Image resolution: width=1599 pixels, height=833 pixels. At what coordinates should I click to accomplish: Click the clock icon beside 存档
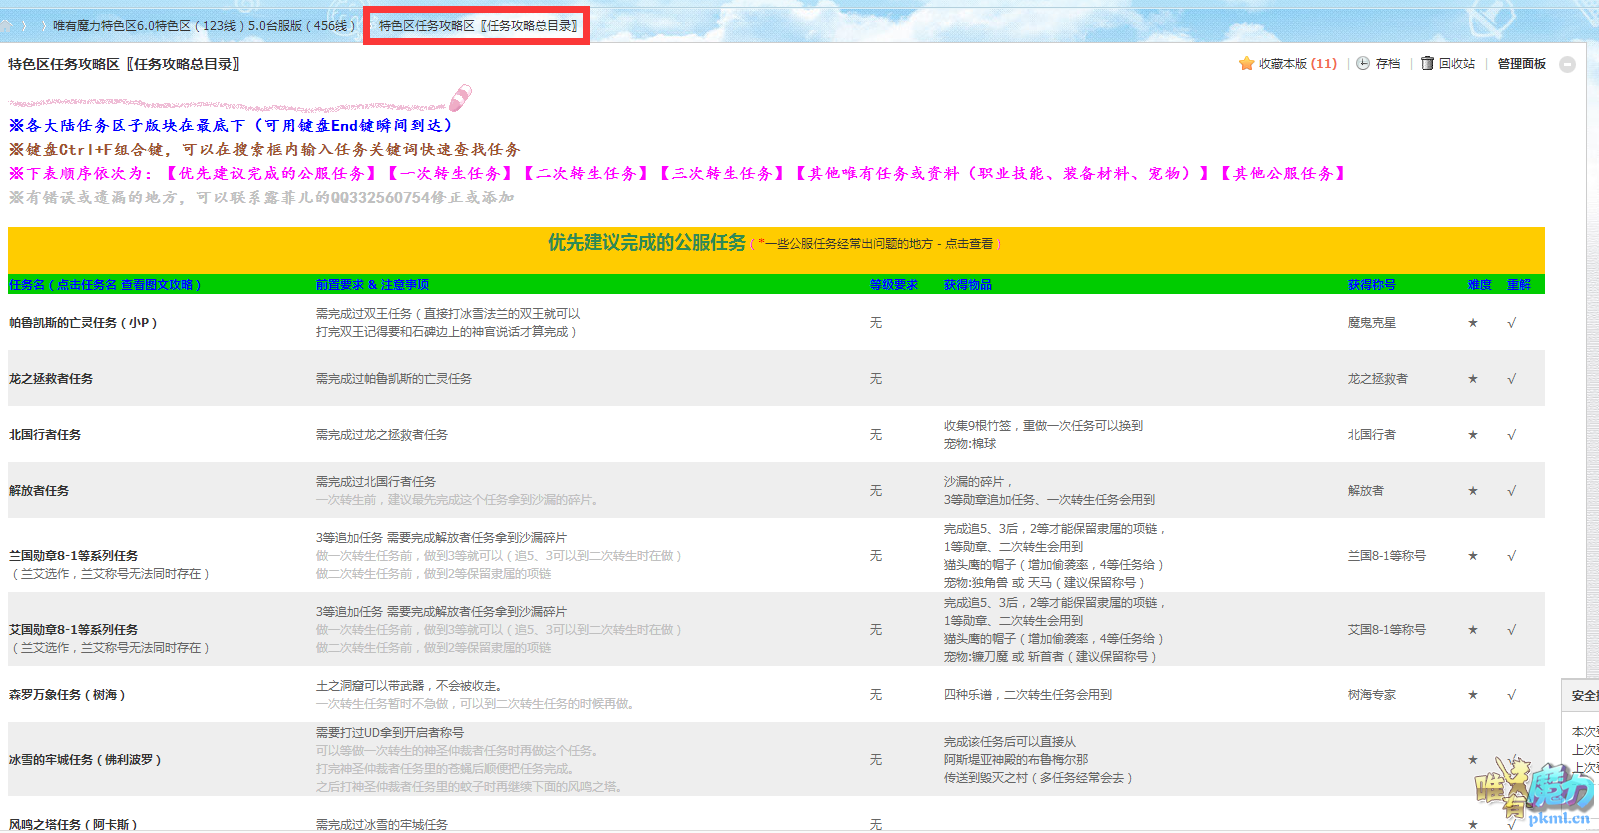coord(1363,63)
